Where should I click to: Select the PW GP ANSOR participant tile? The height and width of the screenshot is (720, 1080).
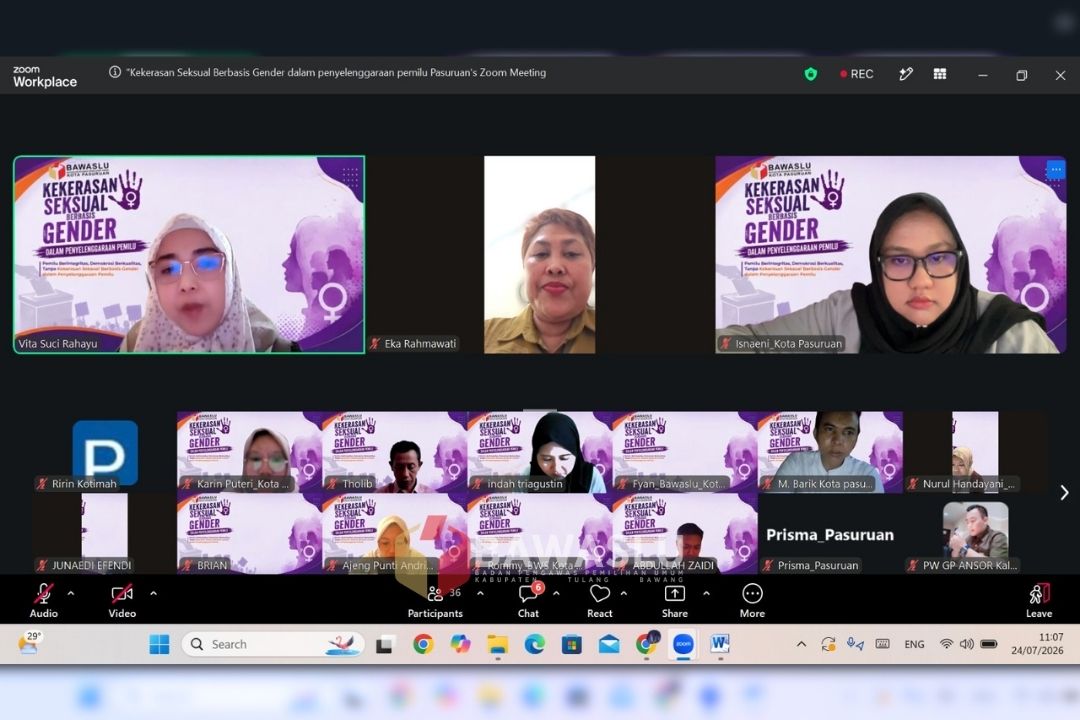975,534
